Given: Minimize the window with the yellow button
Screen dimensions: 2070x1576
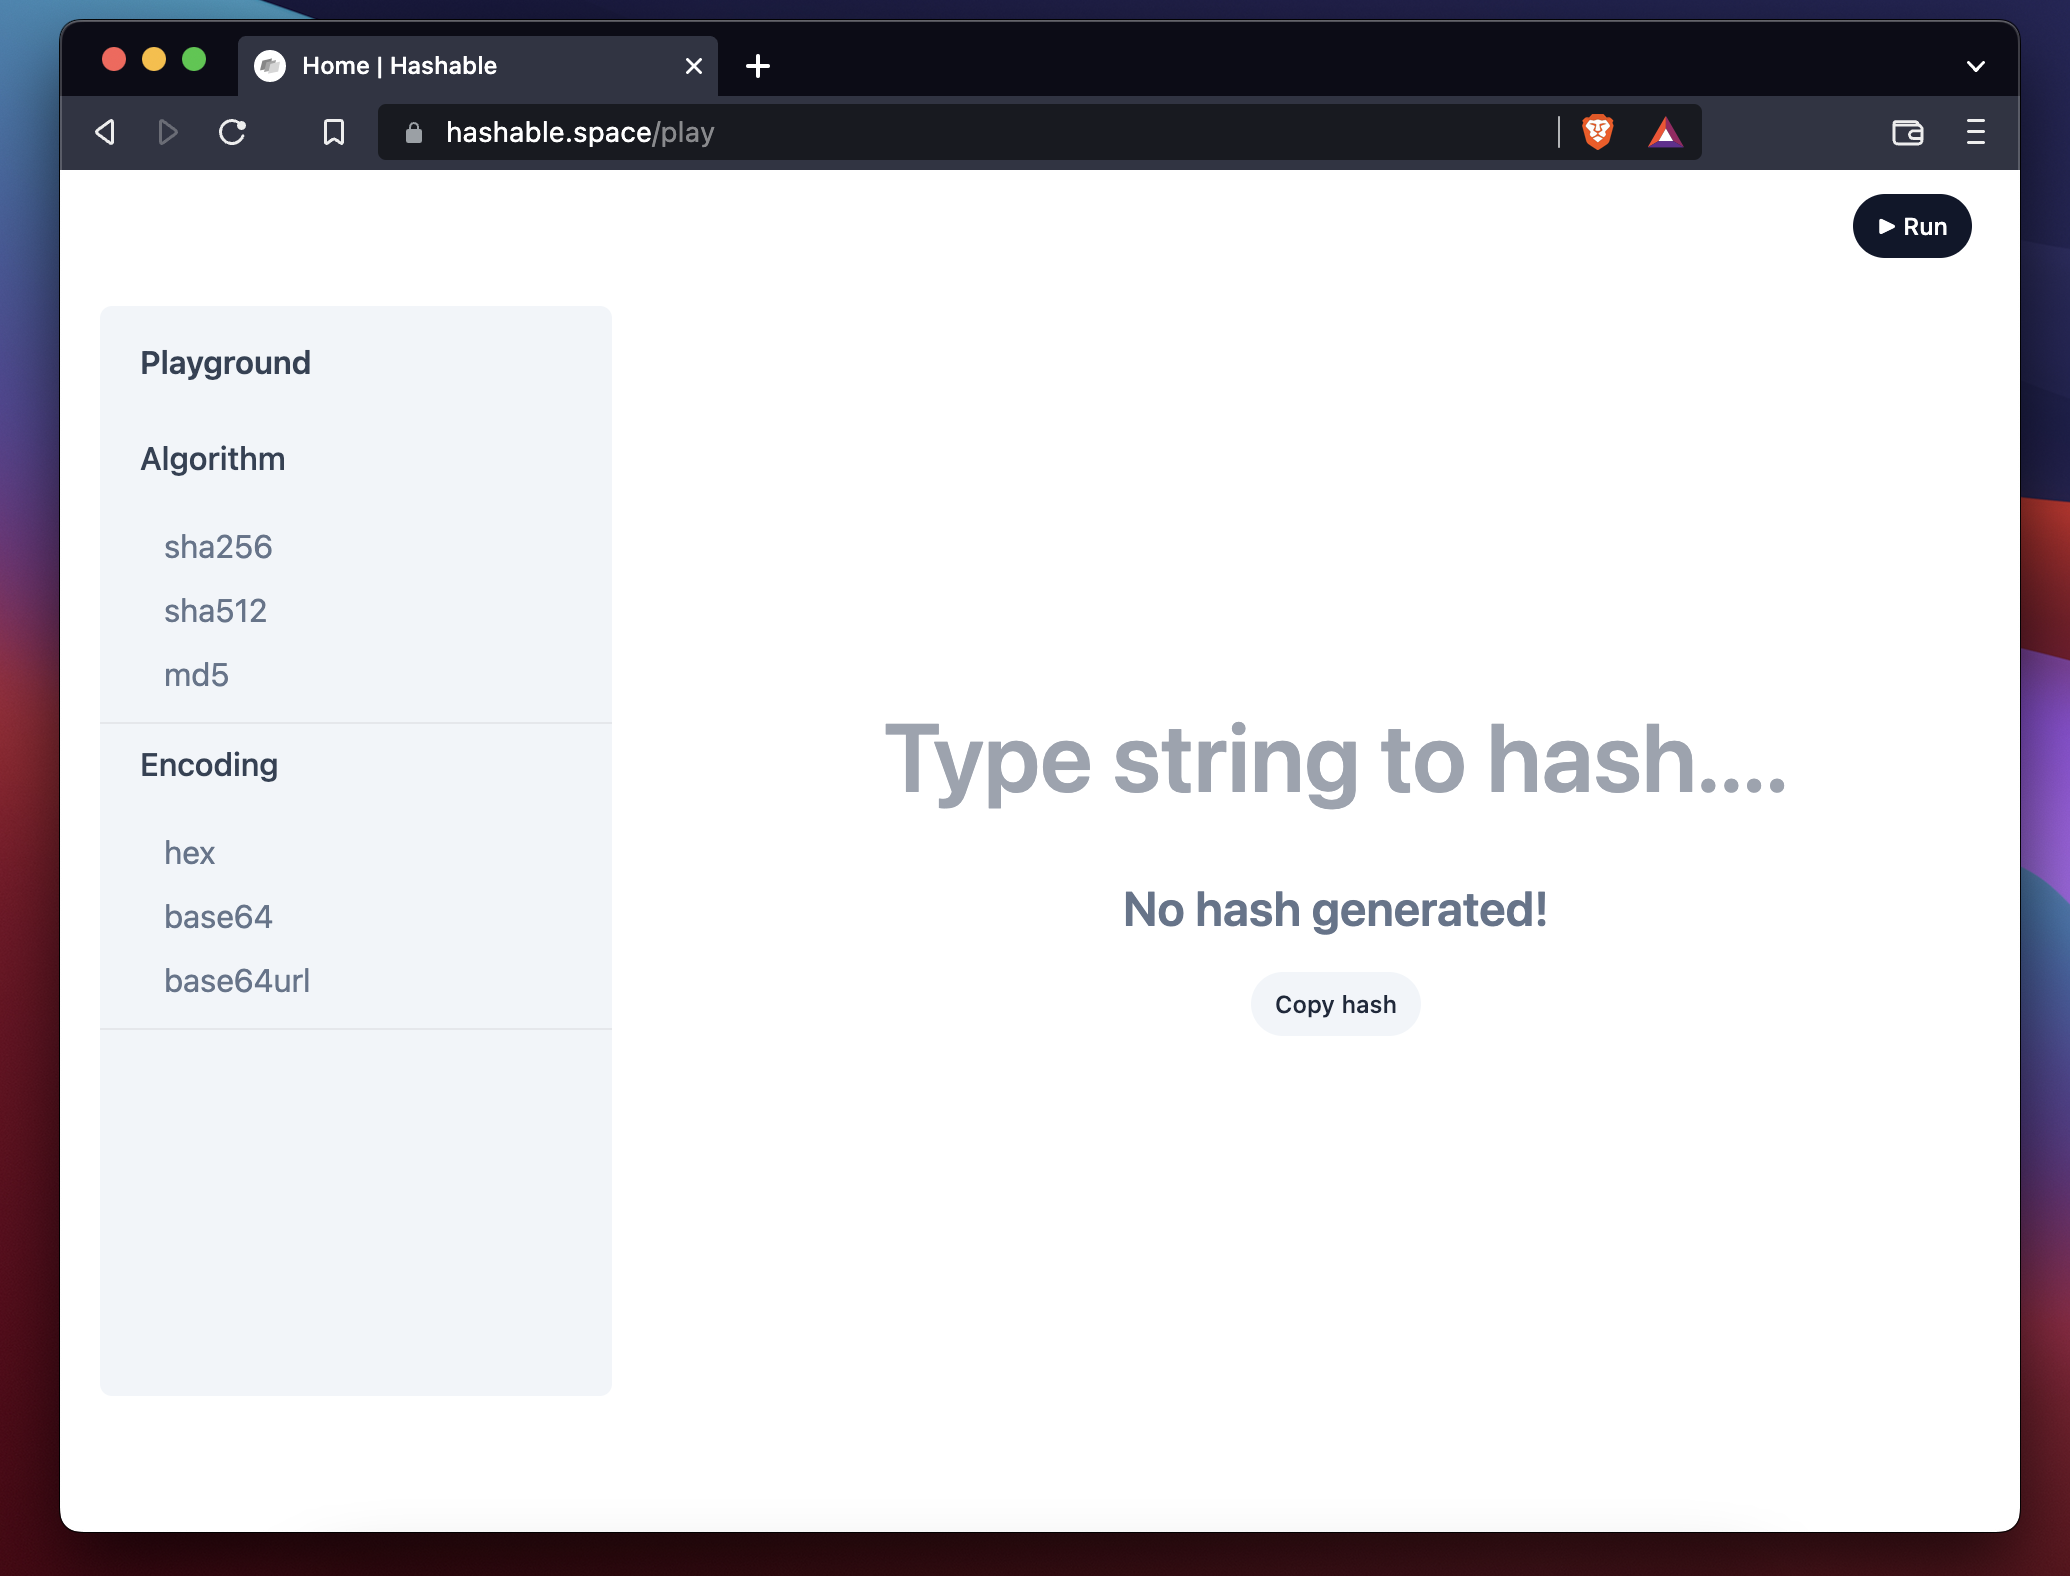Looking at the screenshot, I should pyautogui.click(x=154, y=60).
